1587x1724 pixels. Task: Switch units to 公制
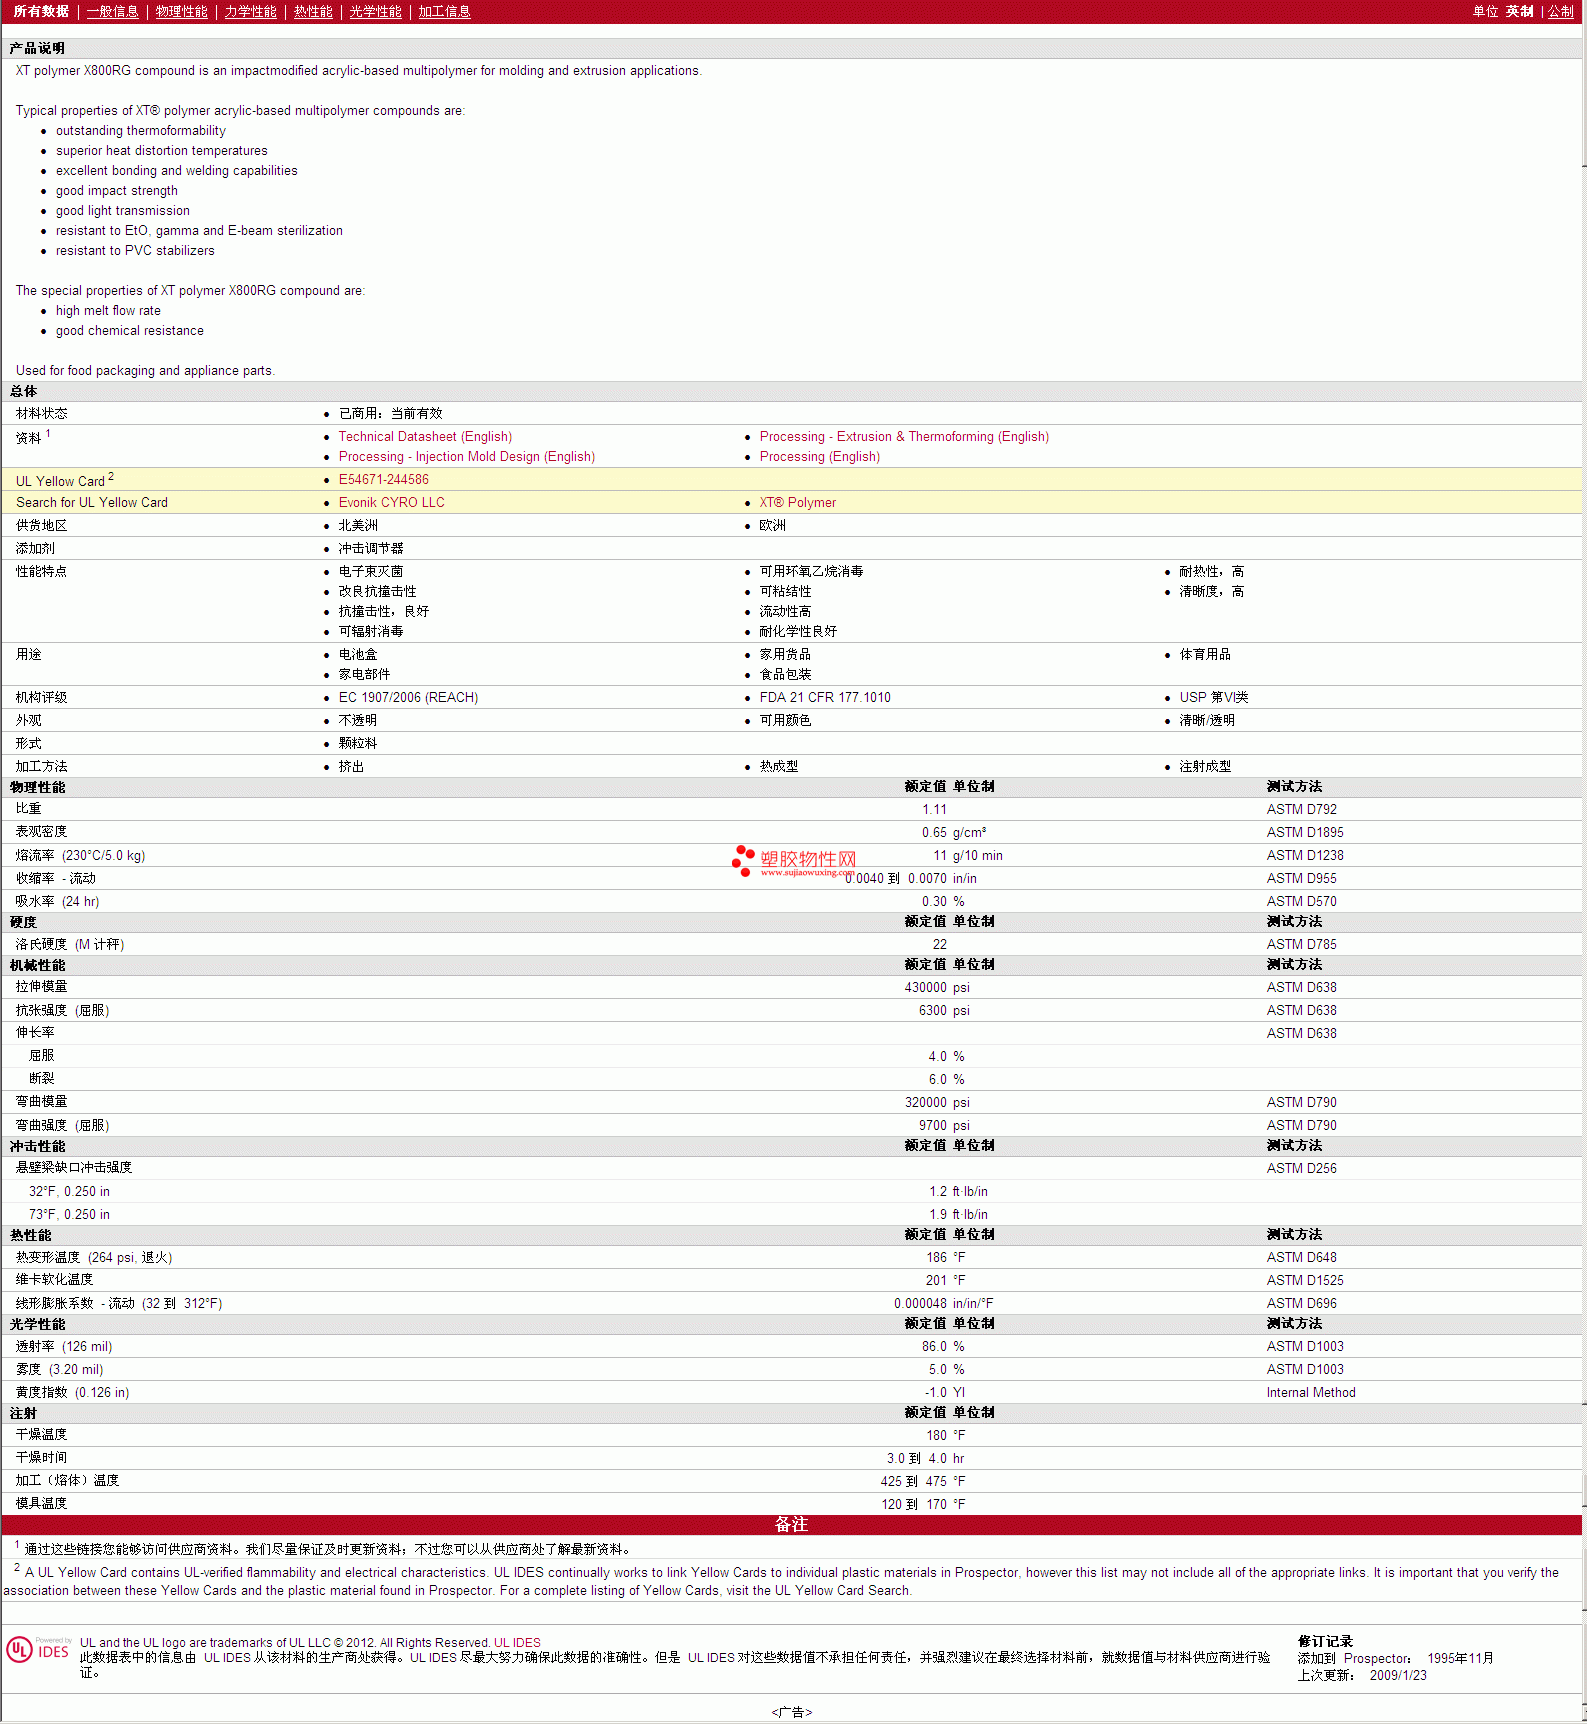(x=1561, y=11)
